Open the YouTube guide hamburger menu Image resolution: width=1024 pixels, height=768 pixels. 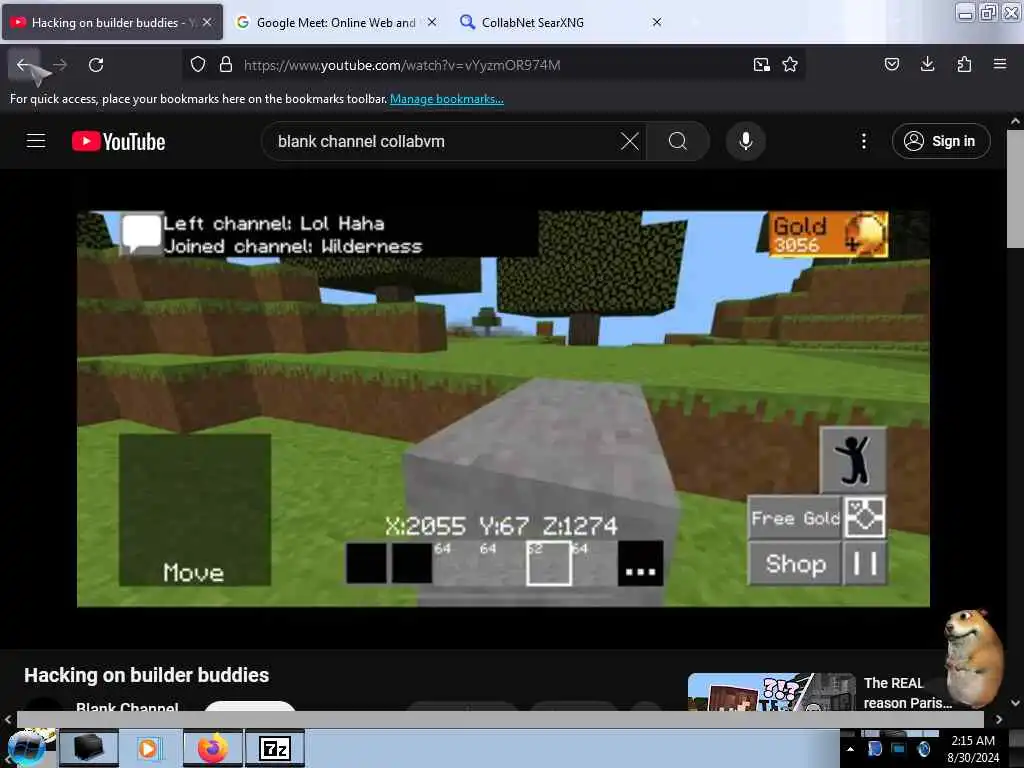[36, 141]
